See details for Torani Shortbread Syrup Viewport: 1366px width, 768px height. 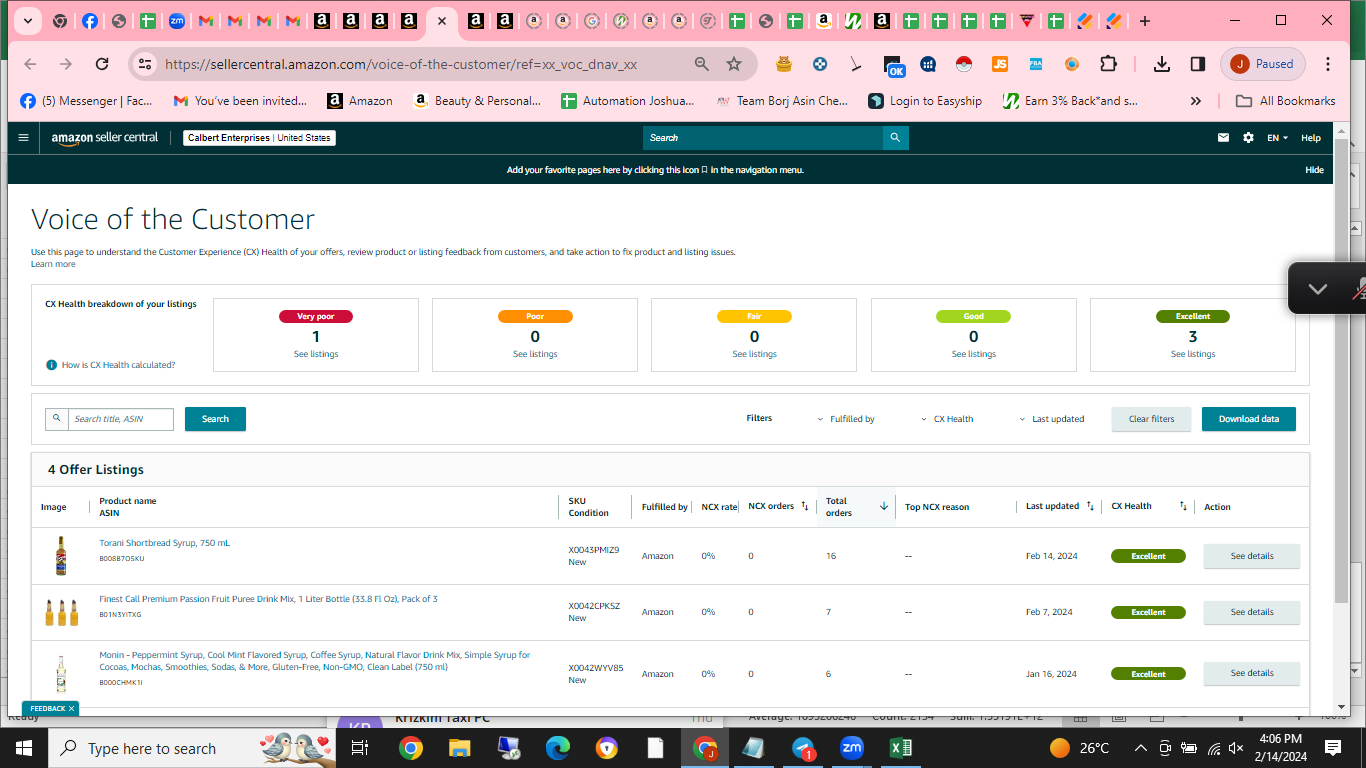(x=1252, y=556)
